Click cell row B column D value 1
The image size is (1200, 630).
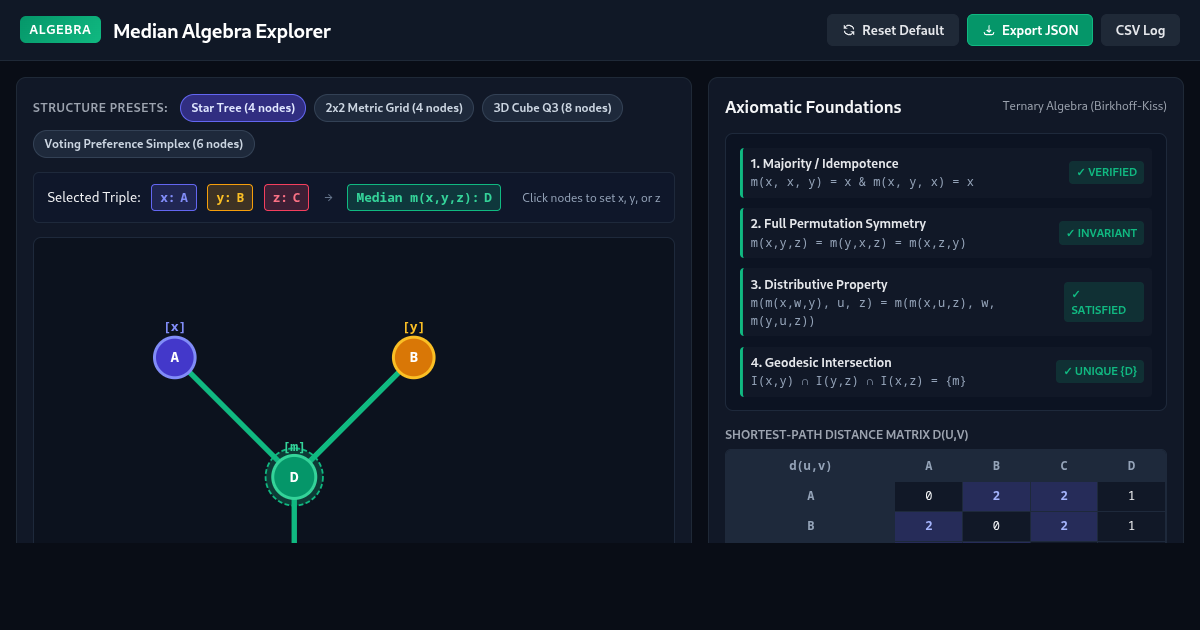(x=1132, y=526)
